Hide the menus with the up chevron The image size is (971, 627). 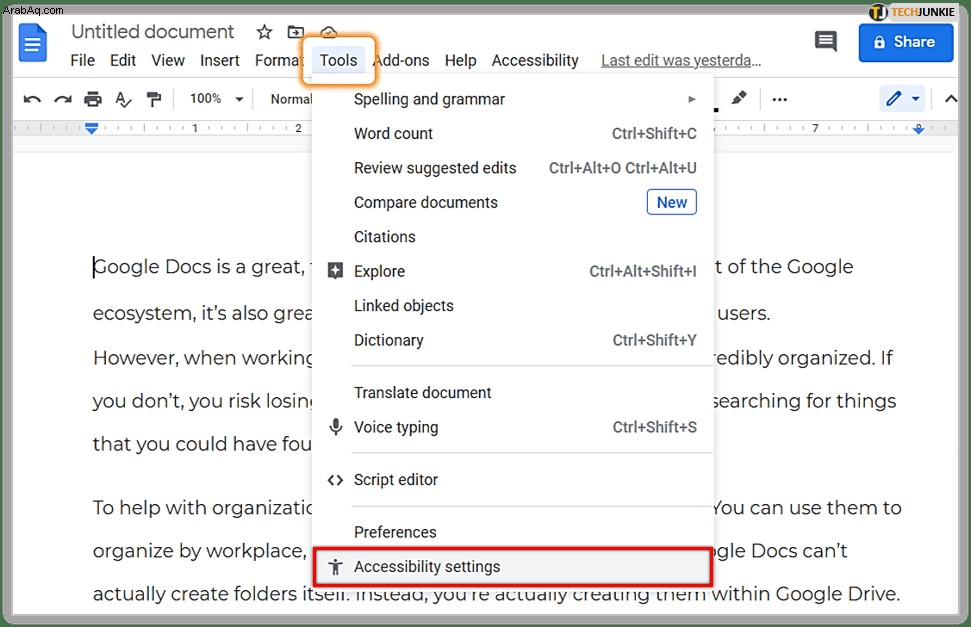pos(951,99)
